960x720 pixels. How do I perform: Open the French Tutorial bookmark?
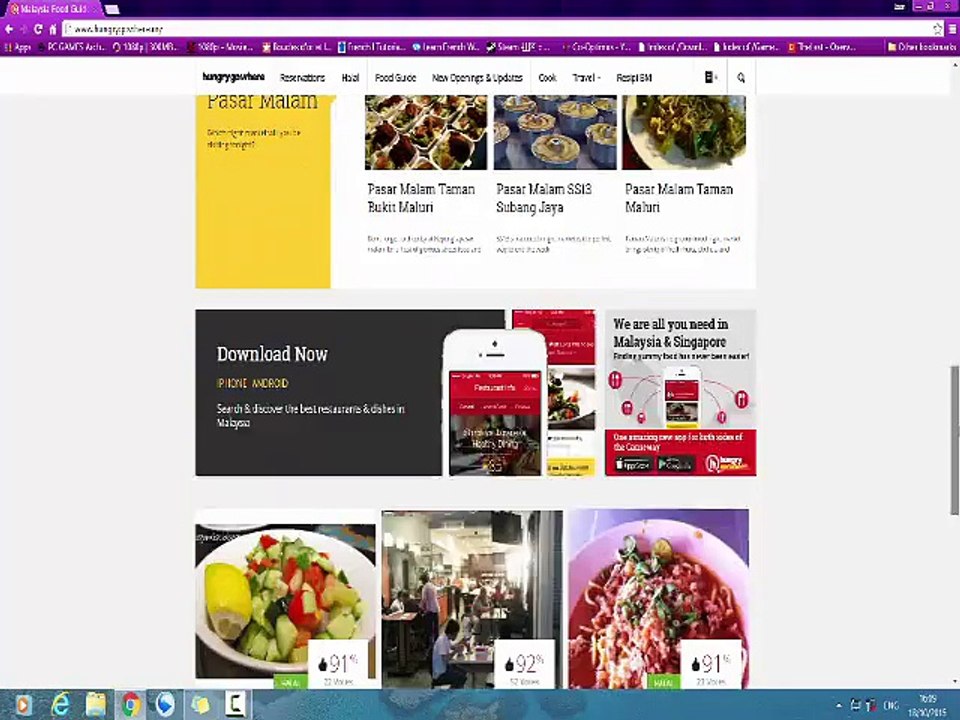tap(372, 47)
